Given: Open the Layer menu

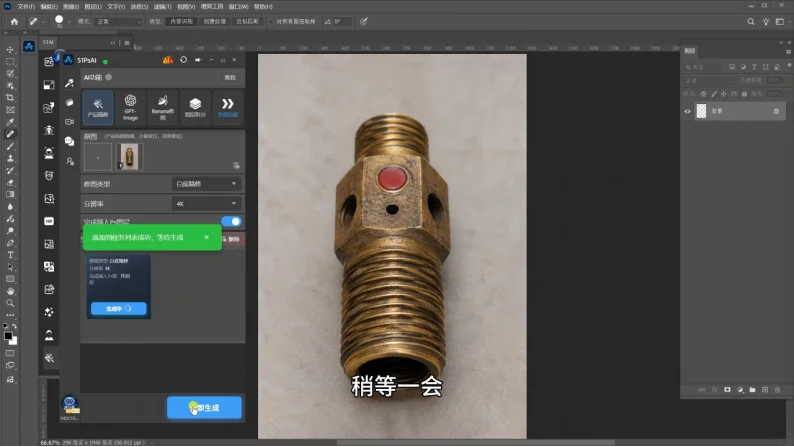Looking at the screenshot, I should click(x=93, y=7).
